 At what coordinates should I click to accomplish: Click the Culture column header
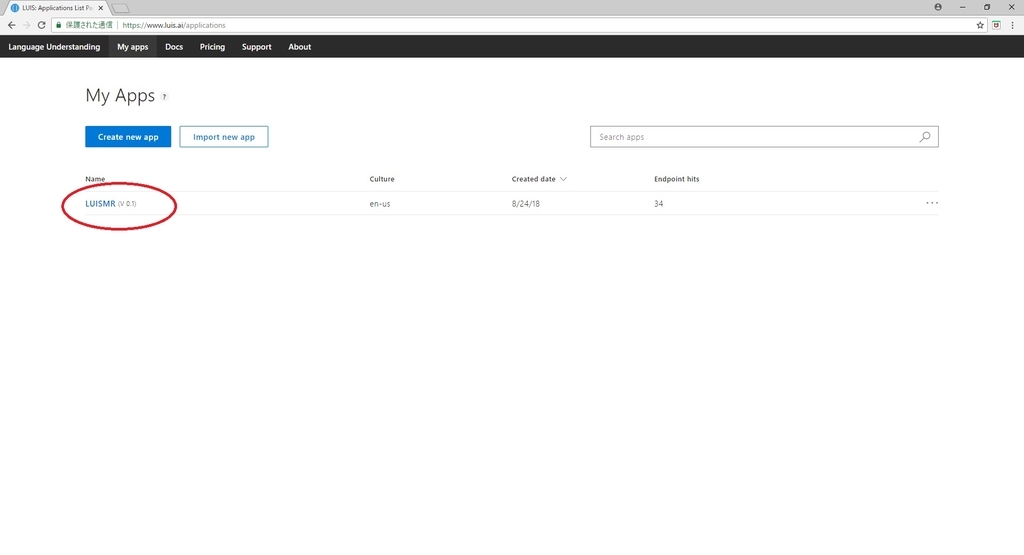click(x=382, y=179)
